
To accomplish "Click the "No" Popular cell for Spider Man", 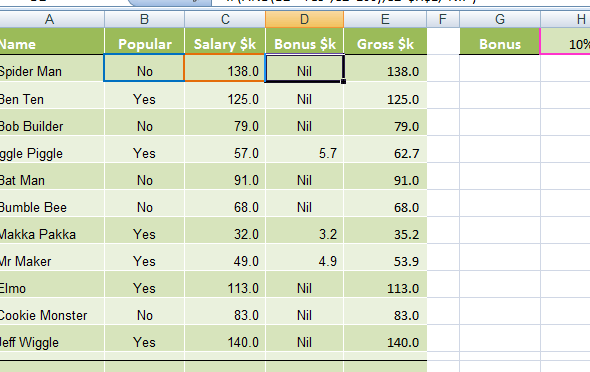I will pyautogui.click(x=144, y=68).
